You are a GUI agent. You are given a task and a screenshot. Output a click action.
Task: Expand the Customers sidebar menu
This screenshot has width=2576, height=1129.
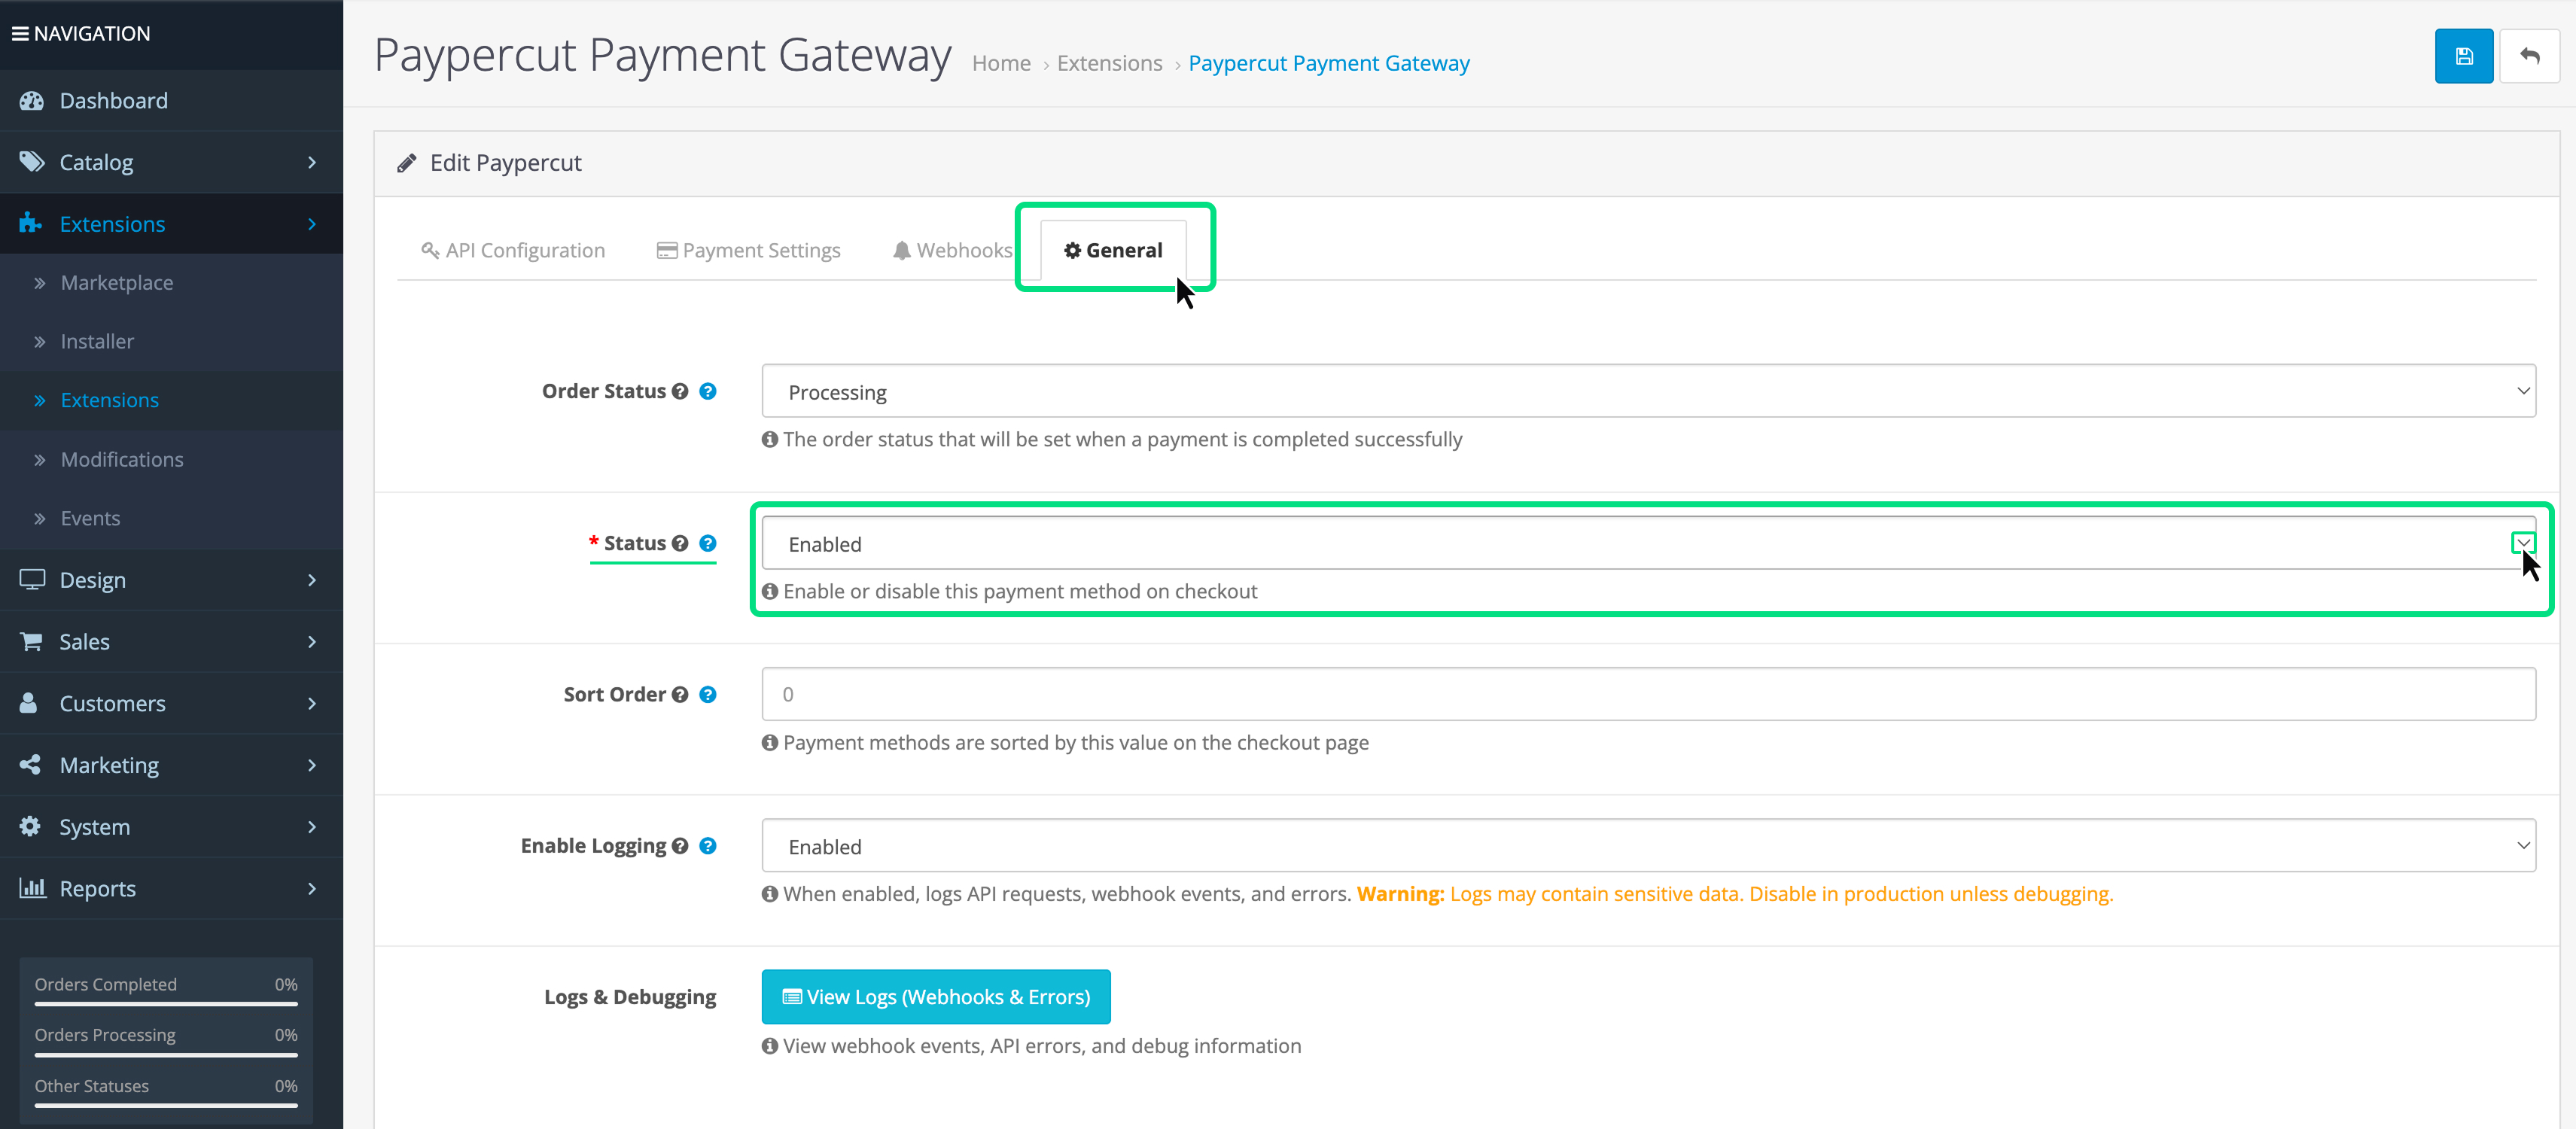pos(171,703)
